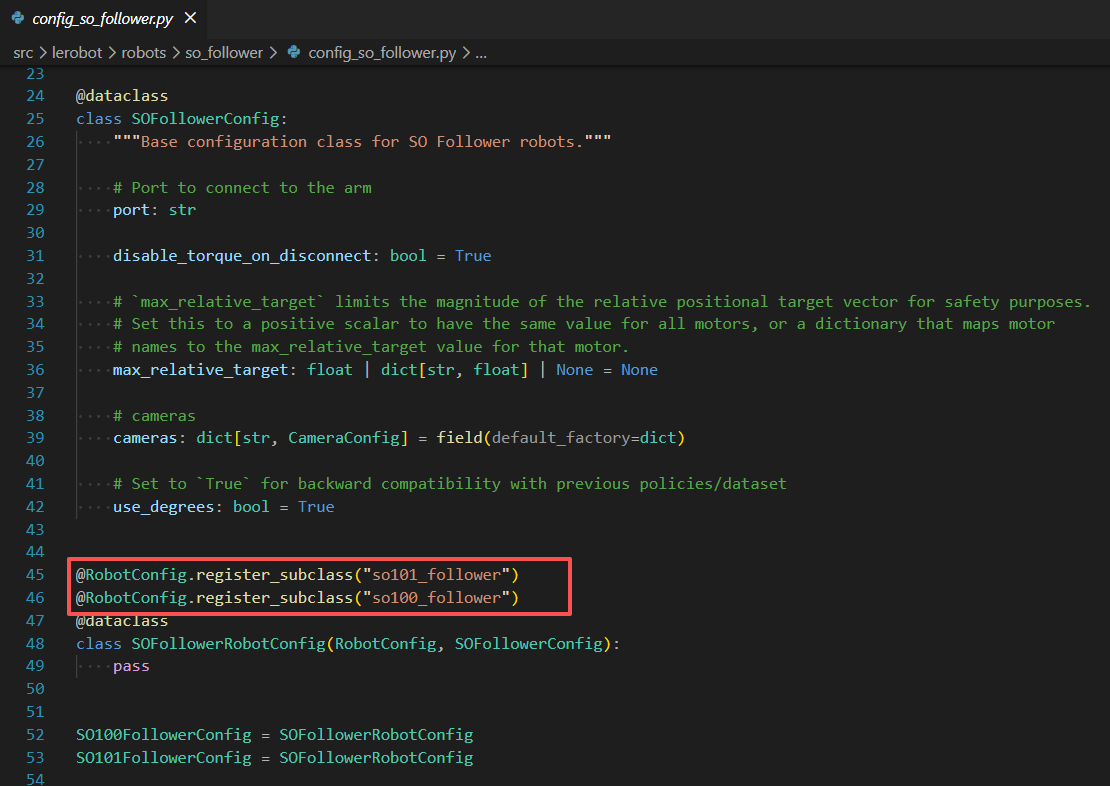
Task: Click SO101FollowerConfig assignment name
Action: [164, 758]
